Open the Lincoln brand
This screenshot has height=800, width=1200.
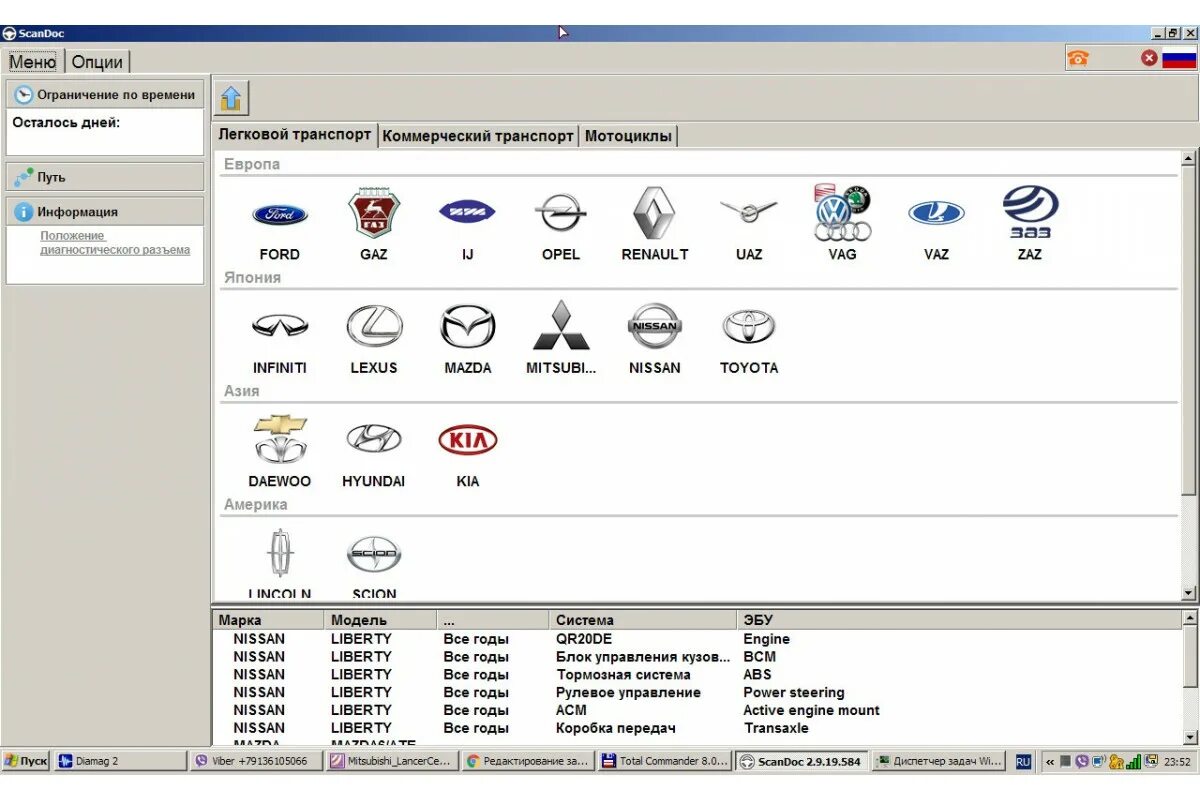pos(280,554)
